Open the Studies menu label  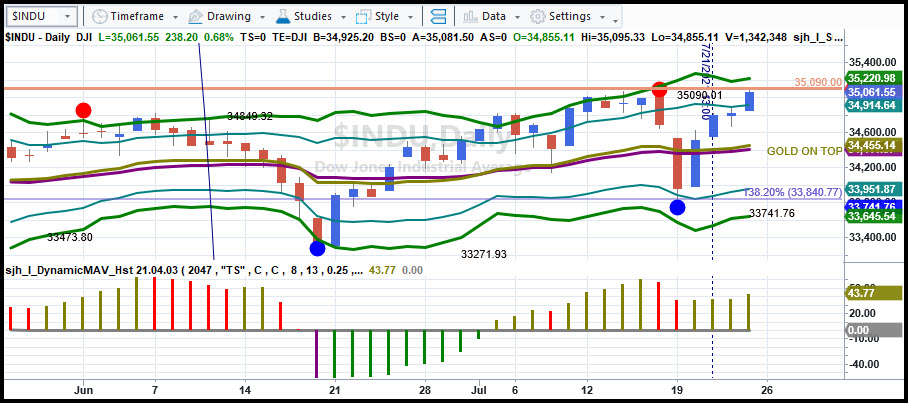313,16
